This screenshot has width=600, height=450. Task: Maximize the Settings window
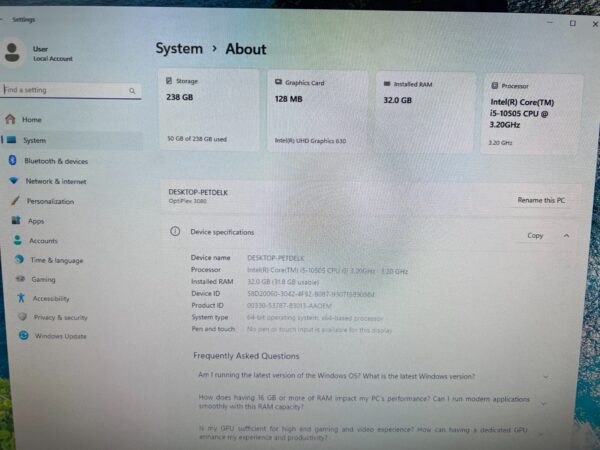(x=572, y=23)
